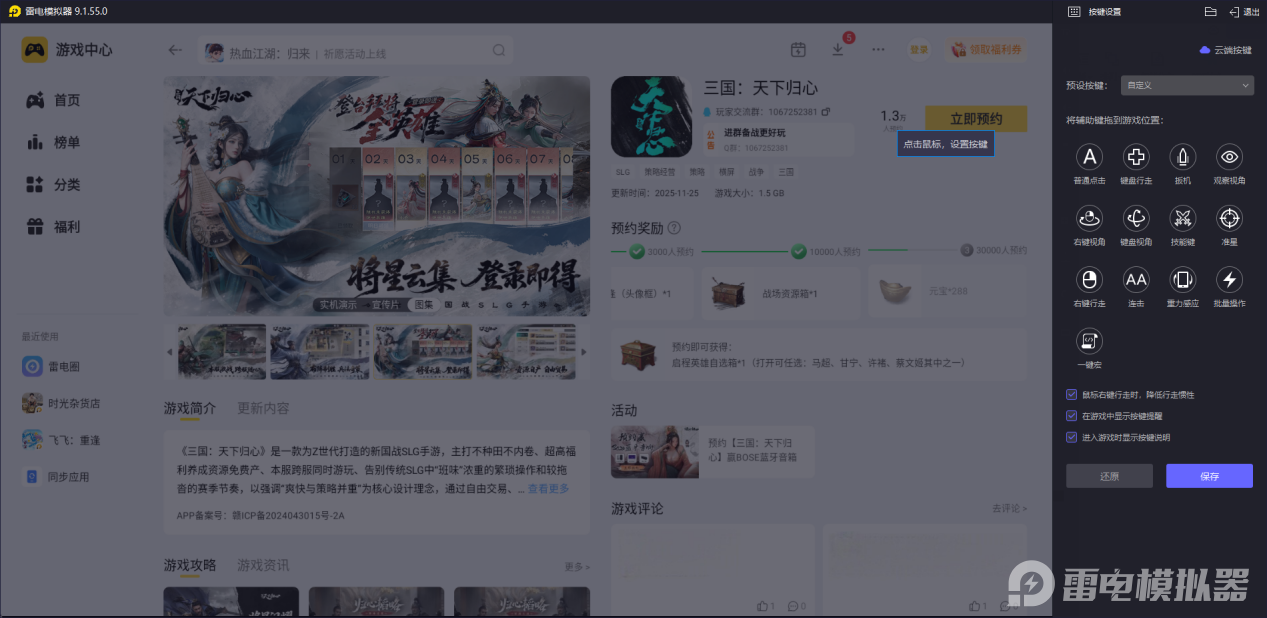Screen dimensions: 1267x618
Task: Click the 还原 restore button
Action: [1109, 476]
